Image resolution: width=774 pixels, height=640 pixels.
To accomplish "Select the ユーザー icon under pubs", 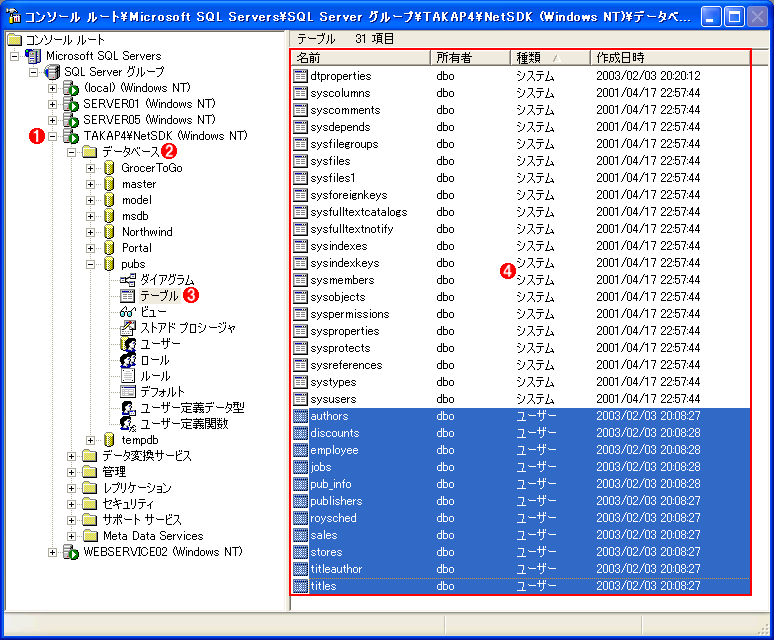I will [x=127, y=344].
